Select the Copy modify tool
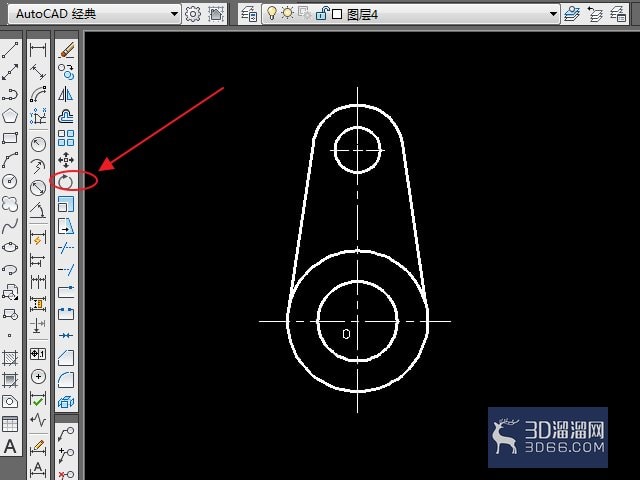 pos(66,72)
